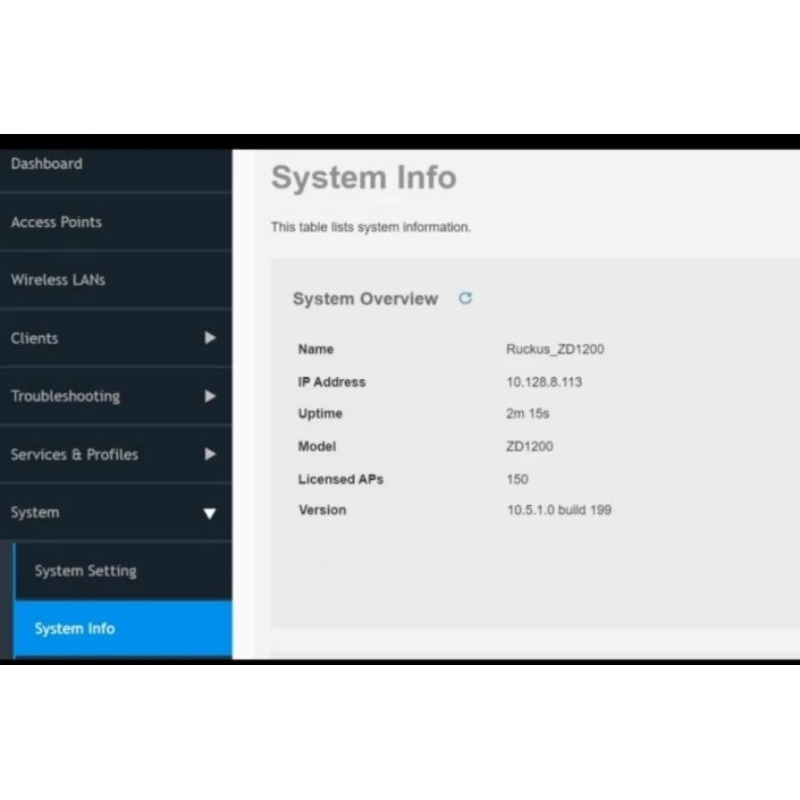Click the Model row label
This screenshot has height=800, width=800.
(317, 446)
